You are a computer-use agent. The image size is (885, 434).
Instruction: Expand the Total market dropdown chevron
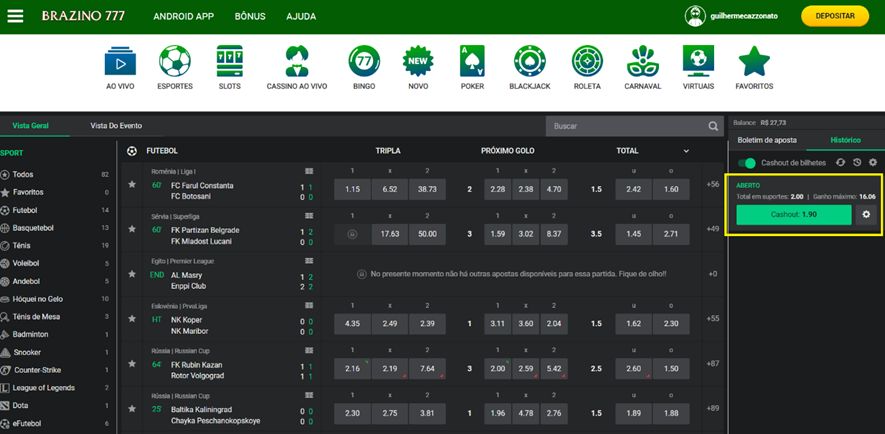tap(686, 151)
